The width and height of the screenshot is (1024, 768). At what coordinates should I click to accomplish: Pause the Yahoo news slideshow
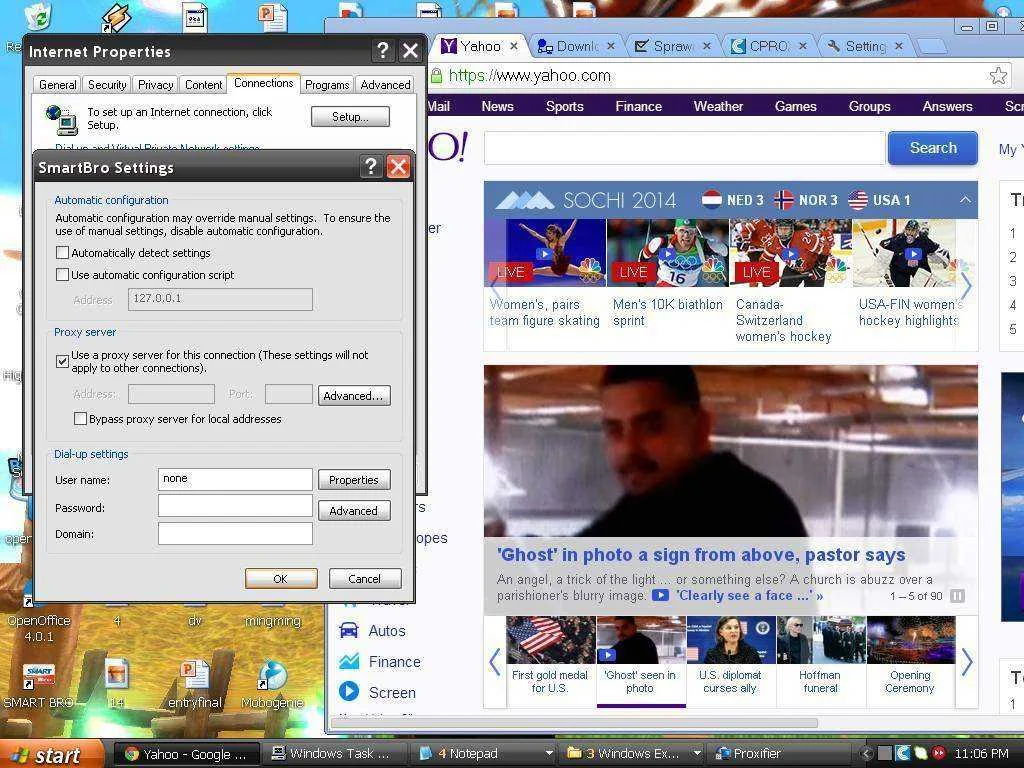957,596
